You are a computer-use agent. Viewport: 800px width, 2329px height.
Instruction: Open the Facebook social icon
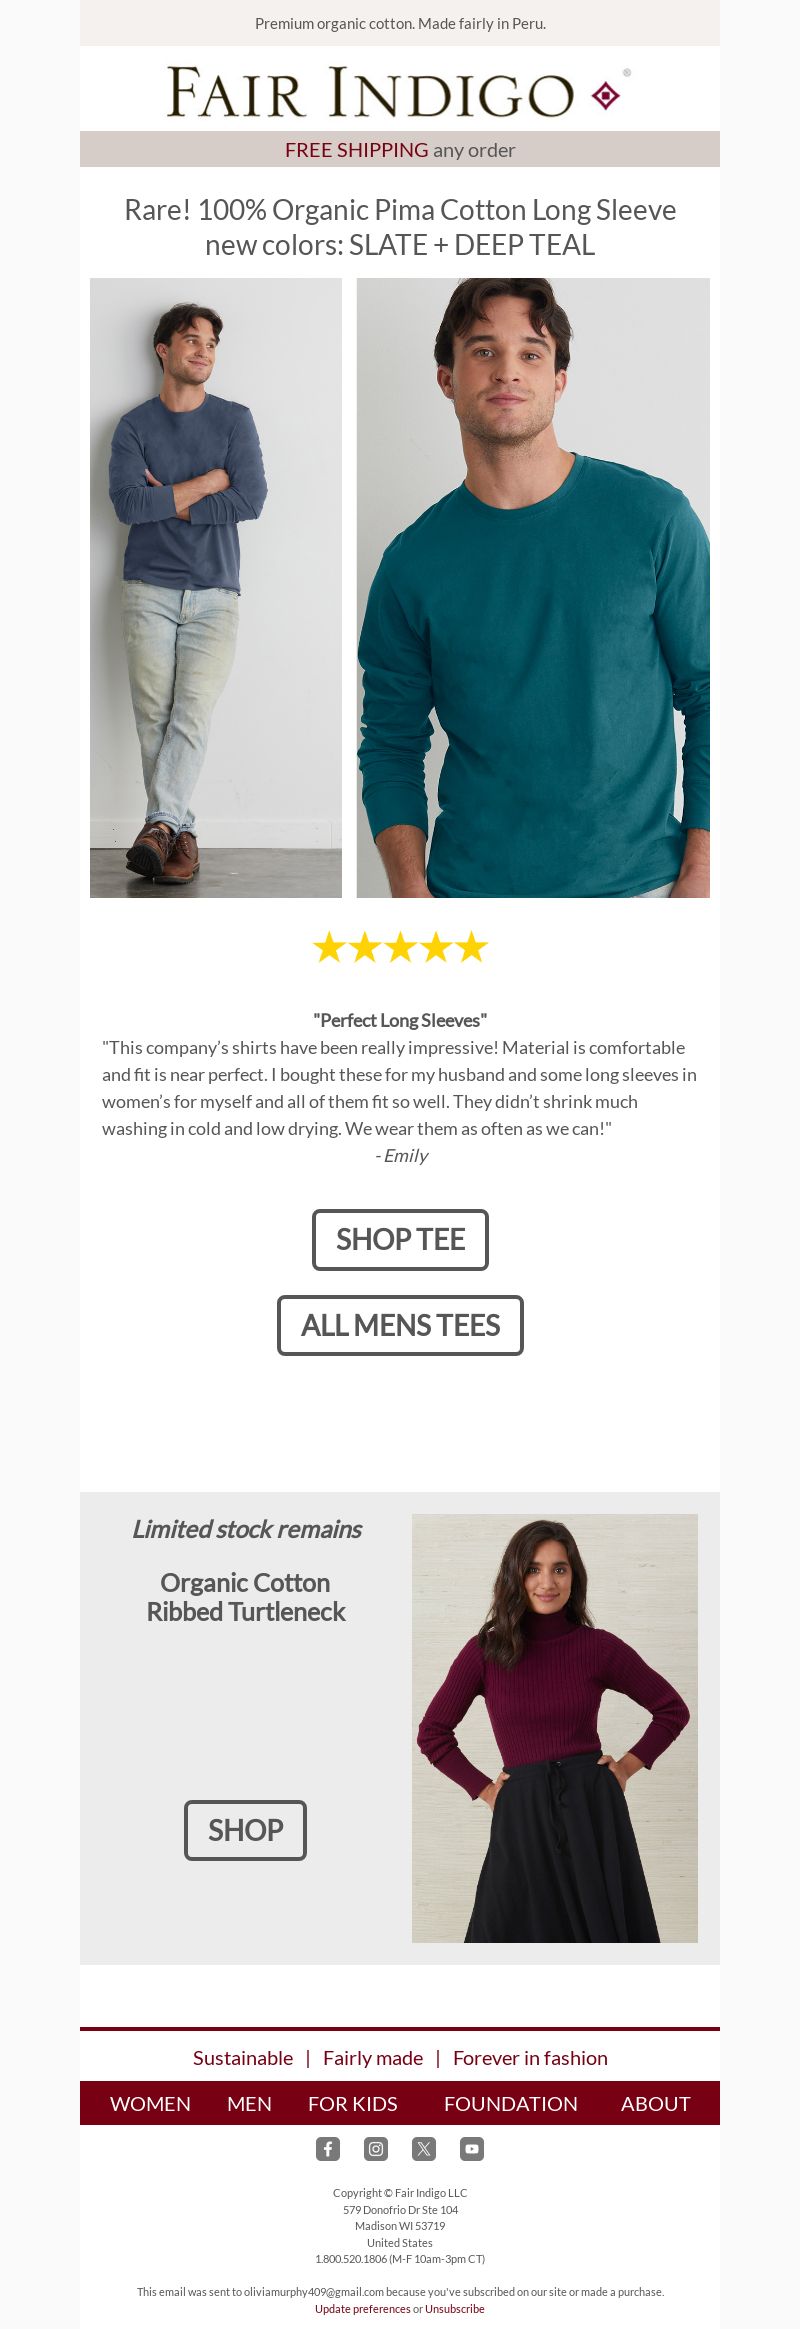click(328, 2148)
